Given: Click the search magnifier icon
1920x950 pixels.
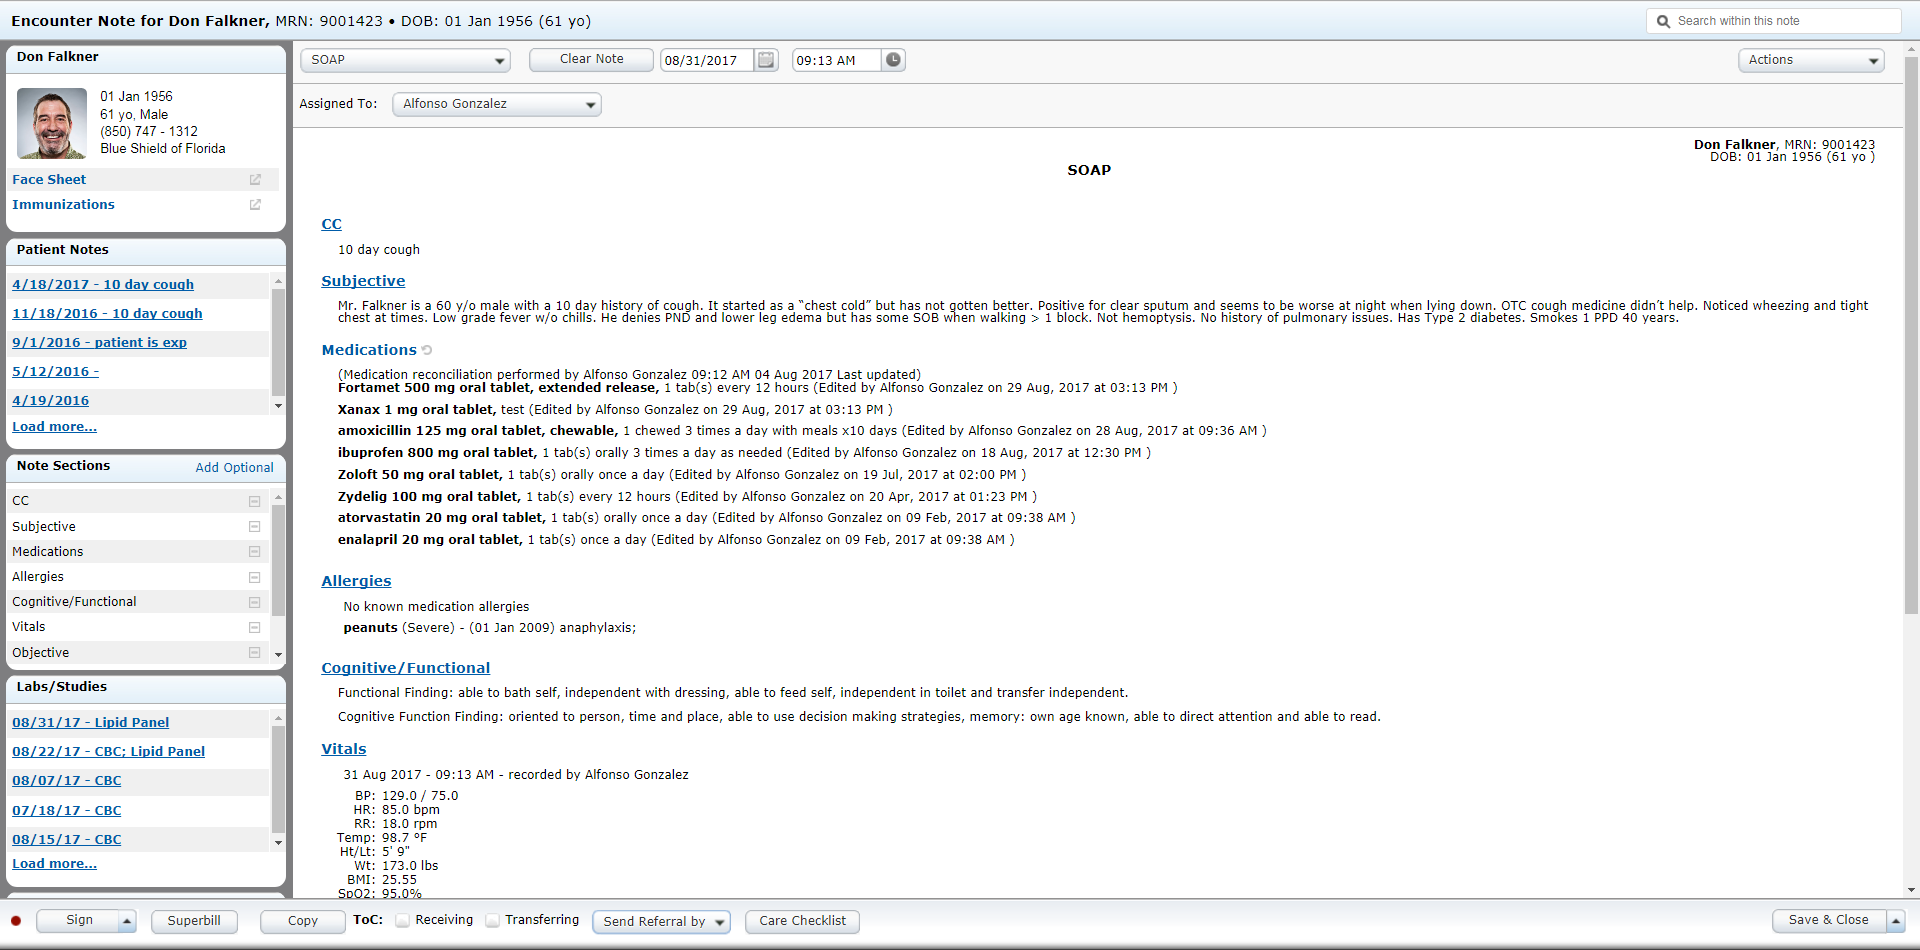Looking at the screenshot, I should [x=1663, y=21].
